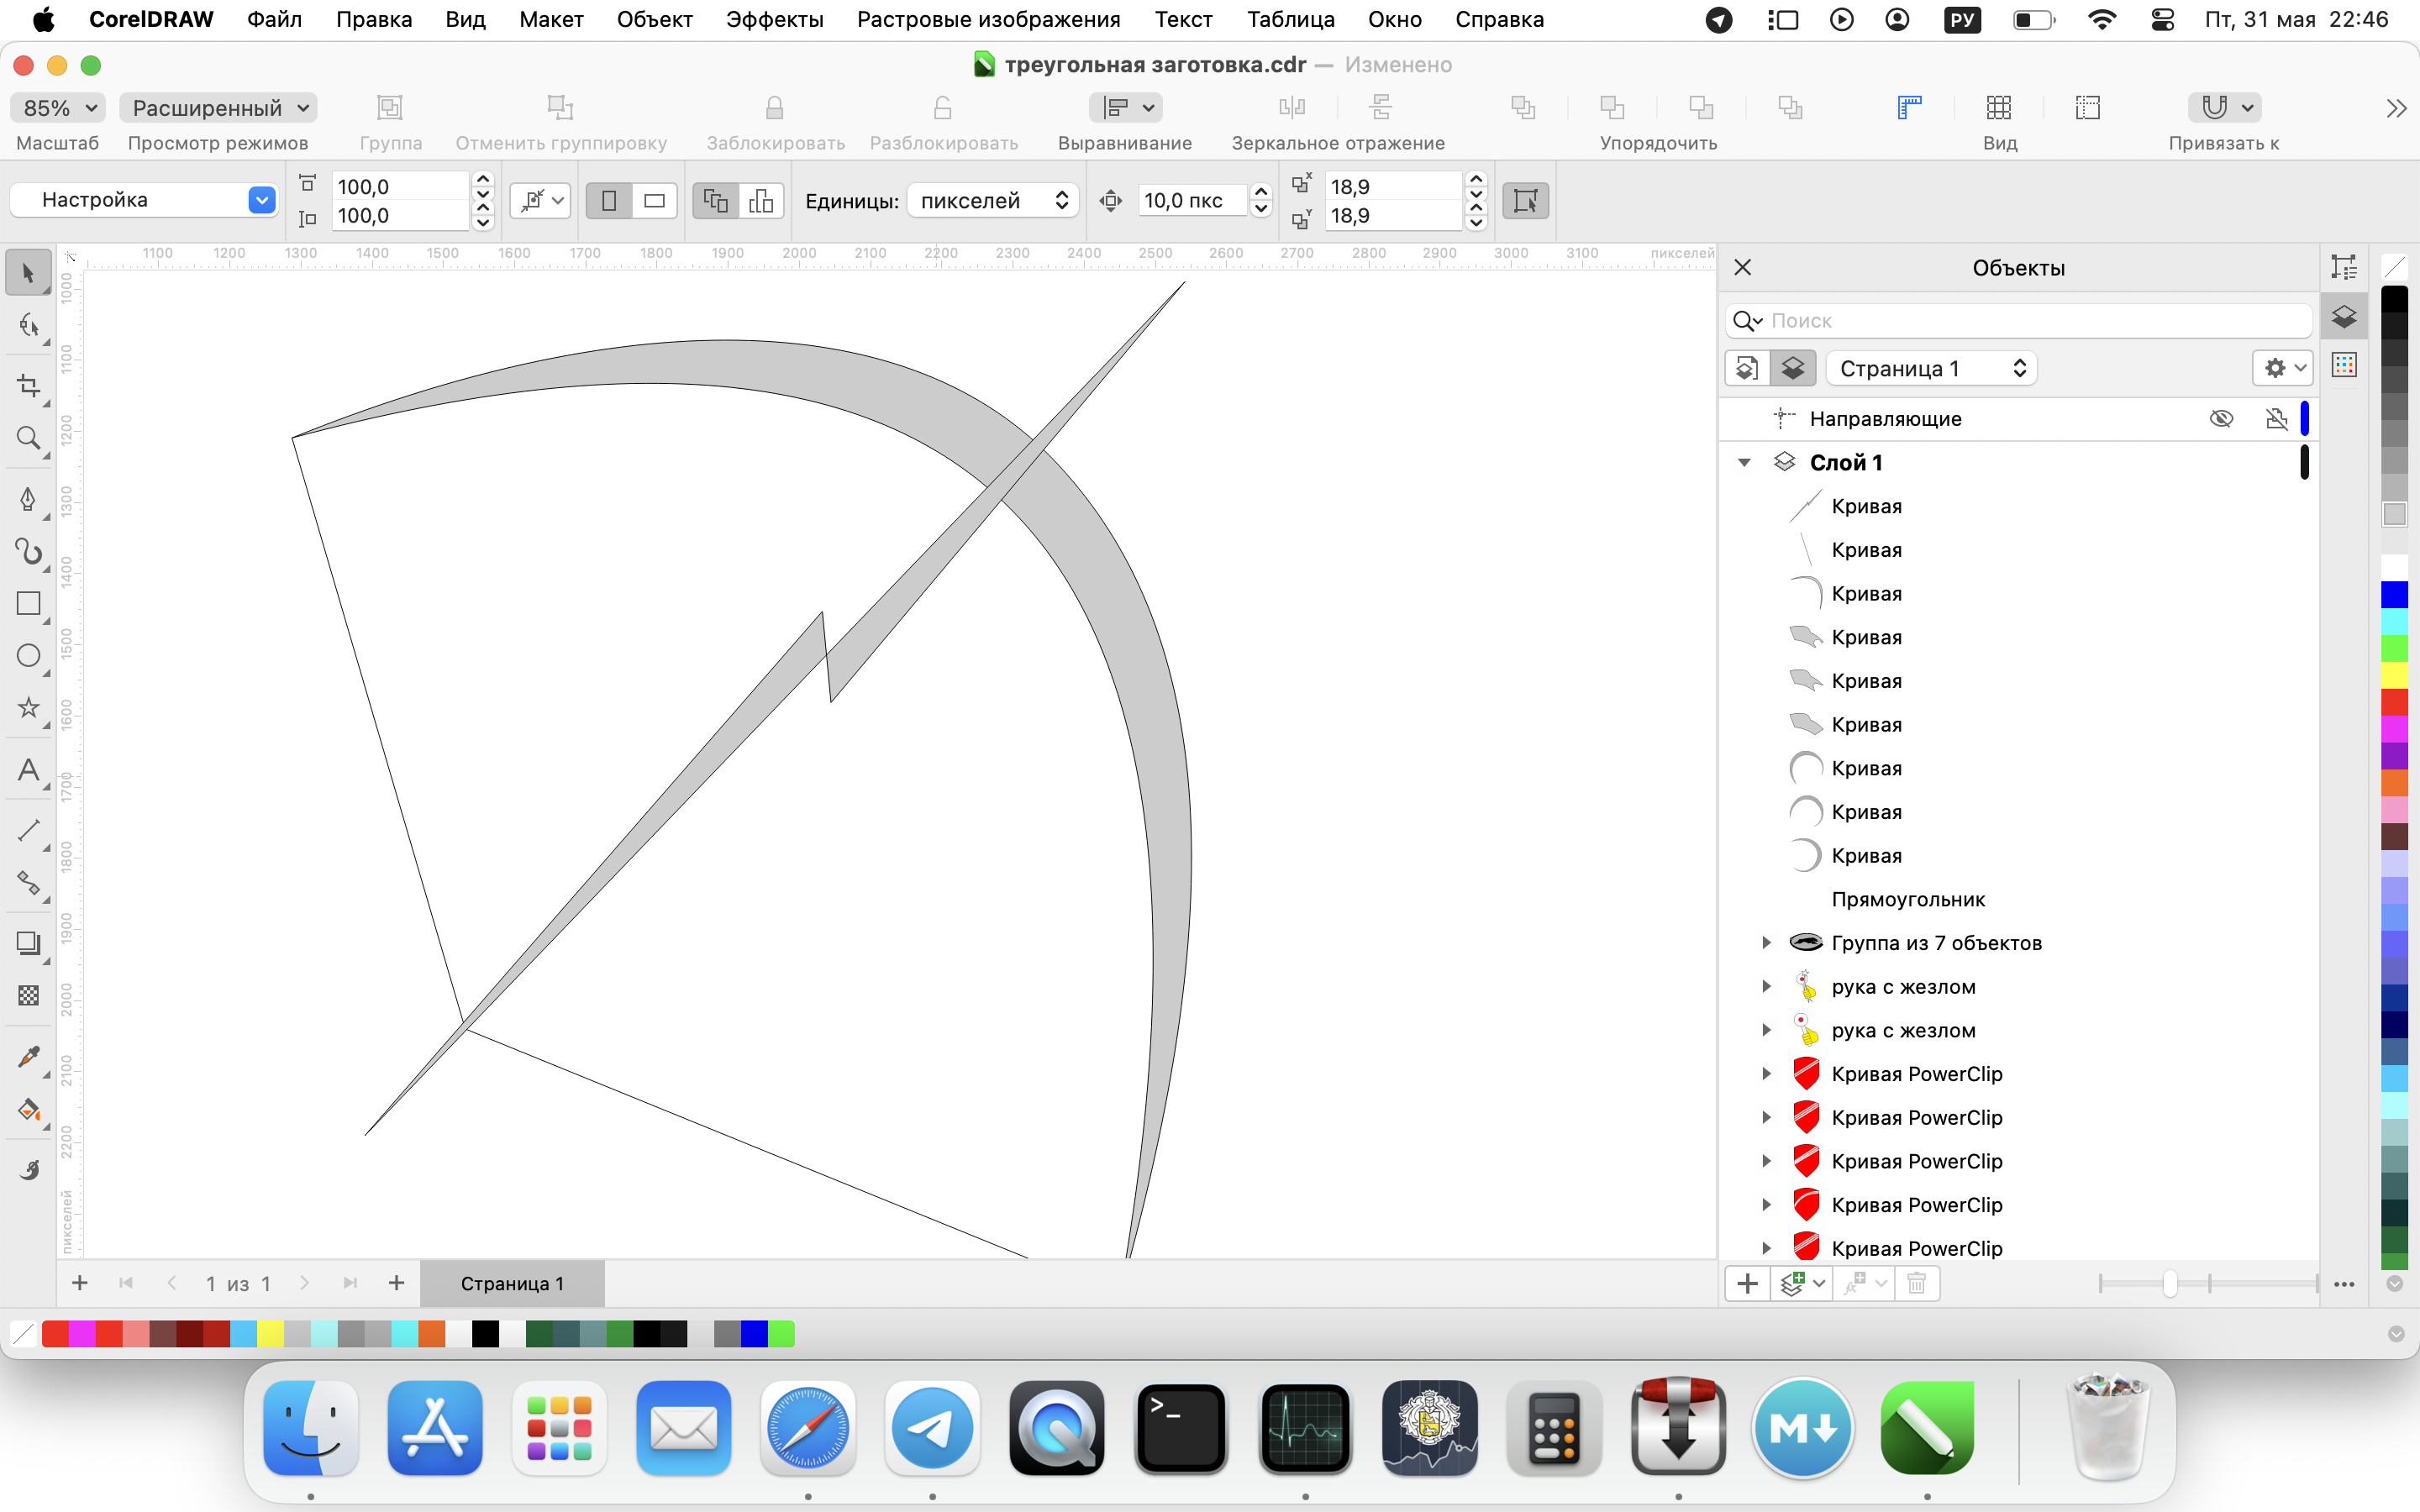Switch page to landscape orientation
This screenshot has height=1512, width=2420.
click(x=654, y=201)
